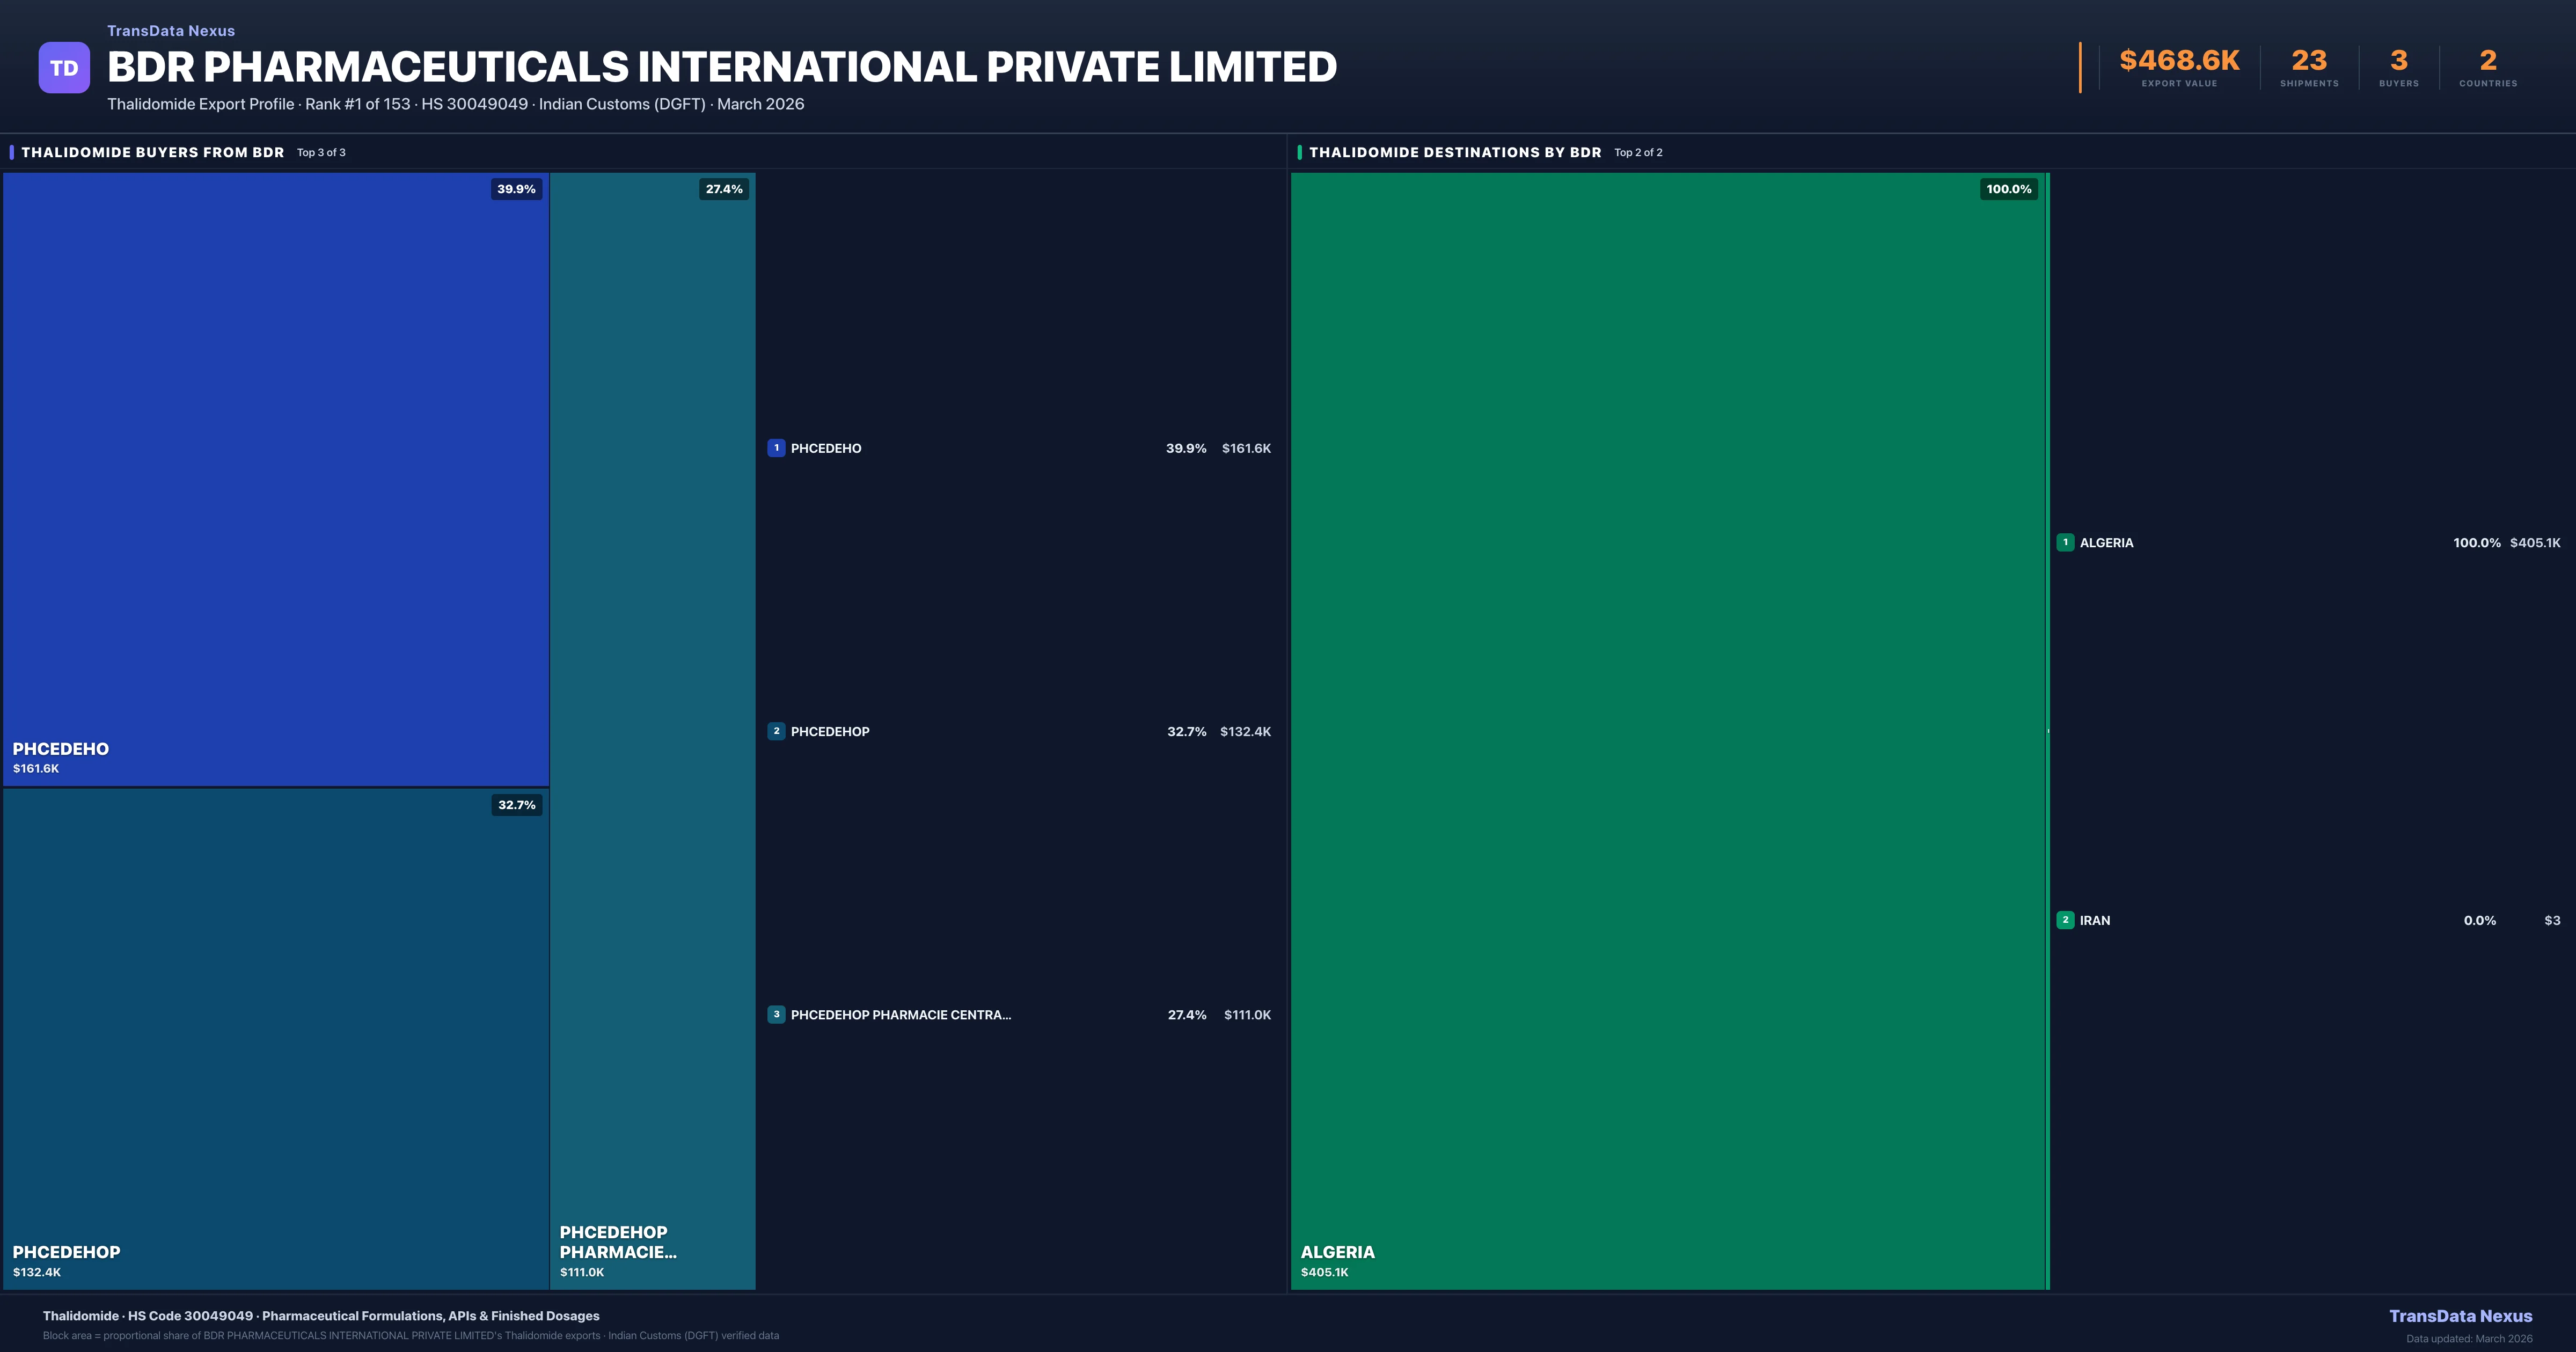Click the TransData Nexus header link
Image resolution: width=2576 pixels, height=1352 pixels.
(x=171, y=31)
